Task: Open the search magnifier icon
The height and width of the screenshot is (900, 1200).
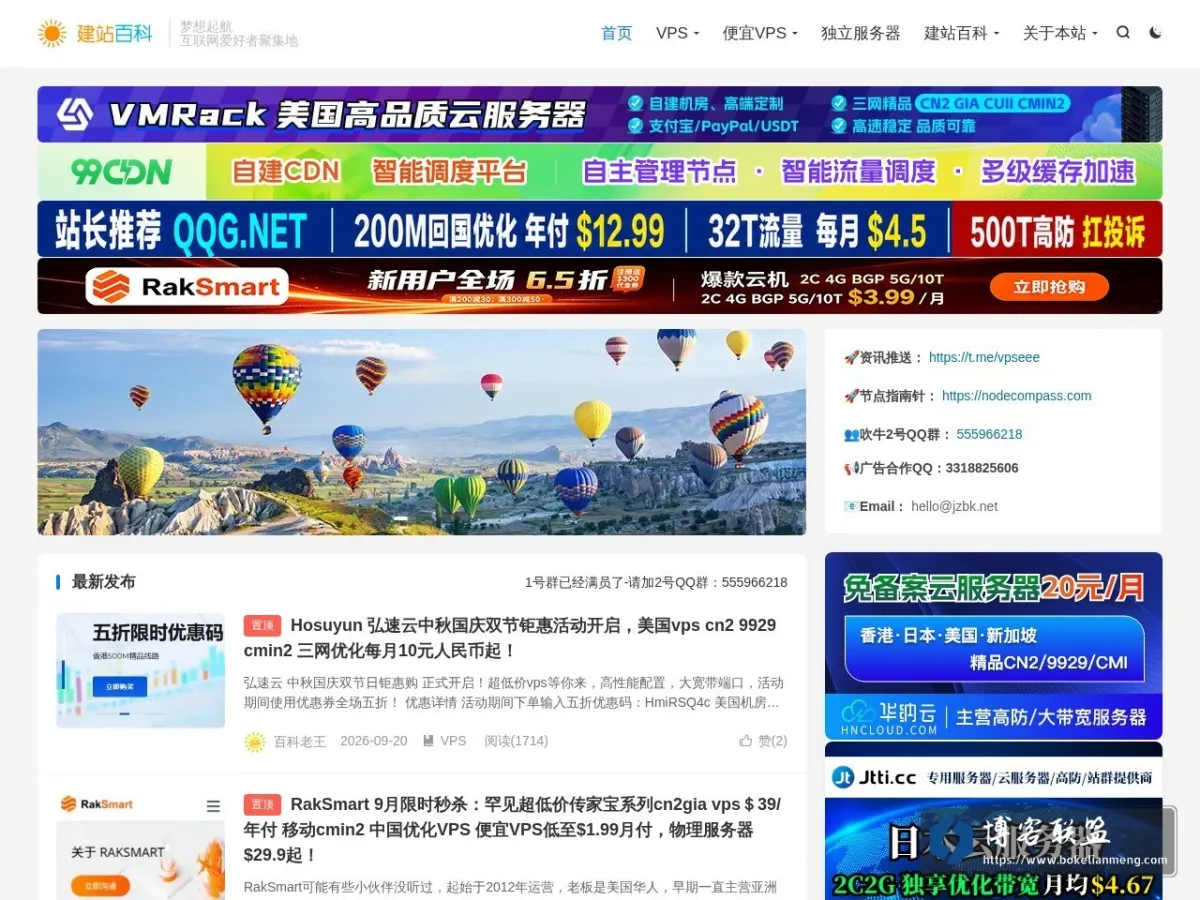Action: [x=1123, y=33]
